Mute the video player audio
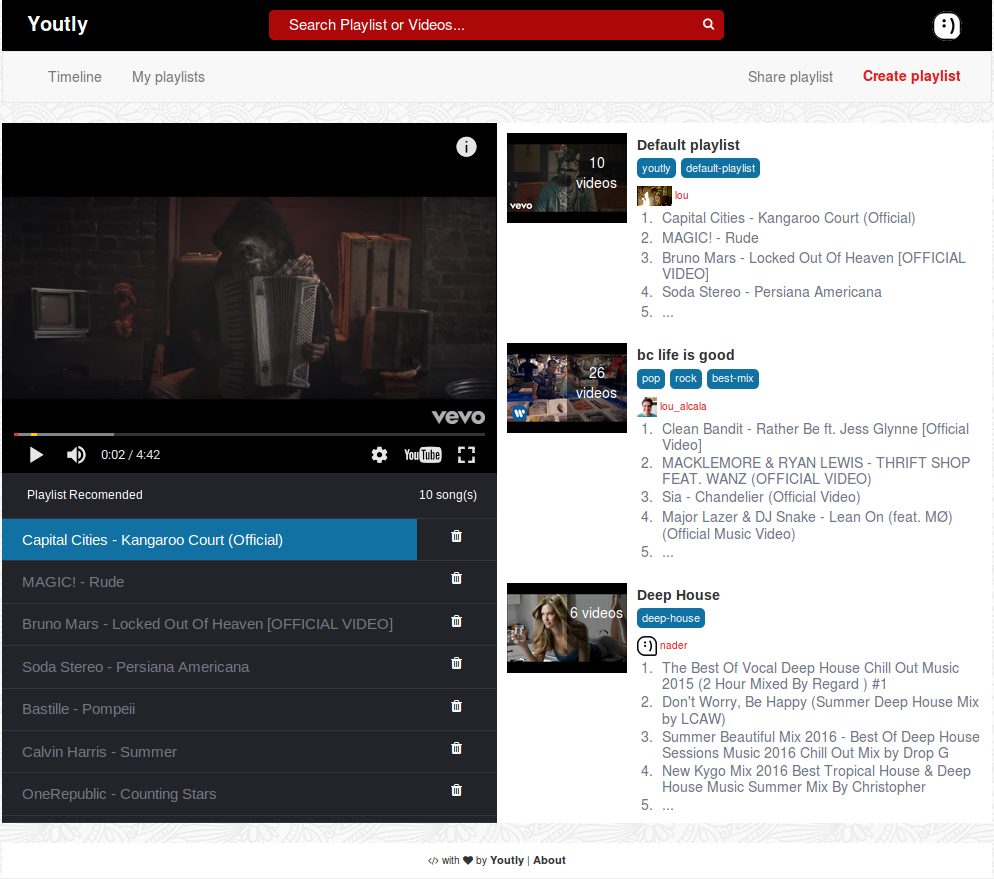 pyautogui.click(x=75, y=454)
